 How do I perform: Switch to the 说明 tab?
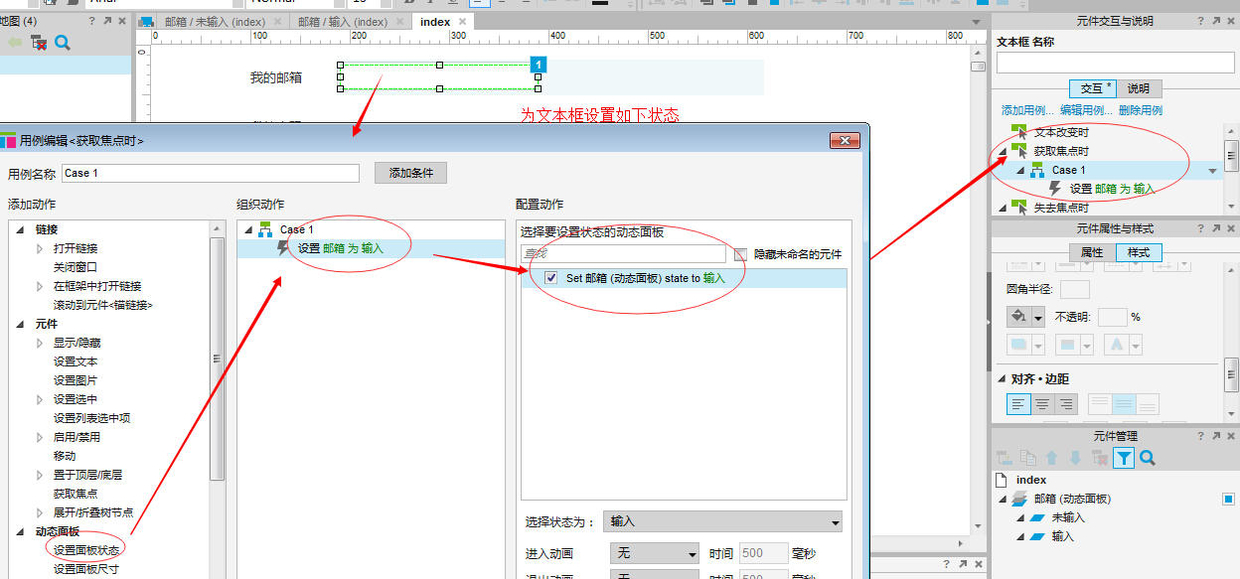click(x=1138, y=88)
